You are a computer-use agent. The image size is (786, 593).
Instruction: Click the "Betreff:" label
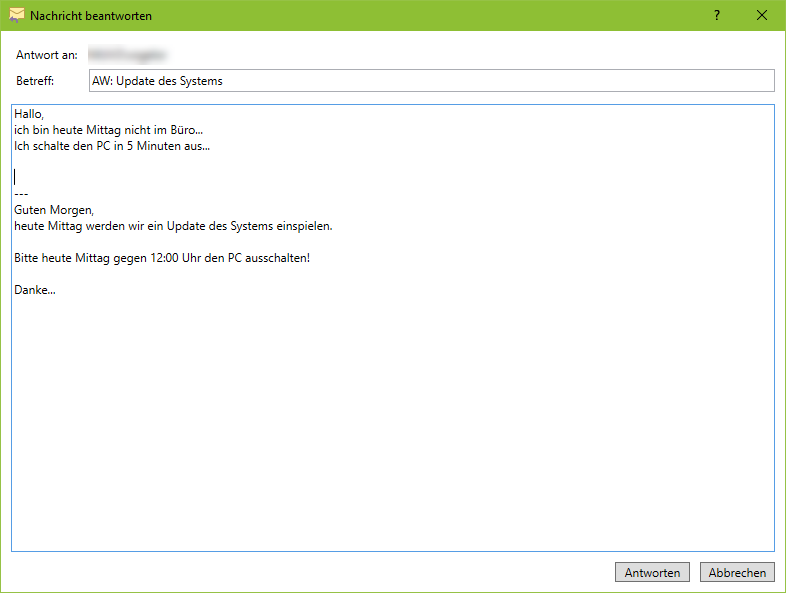(x=35, y=81)
